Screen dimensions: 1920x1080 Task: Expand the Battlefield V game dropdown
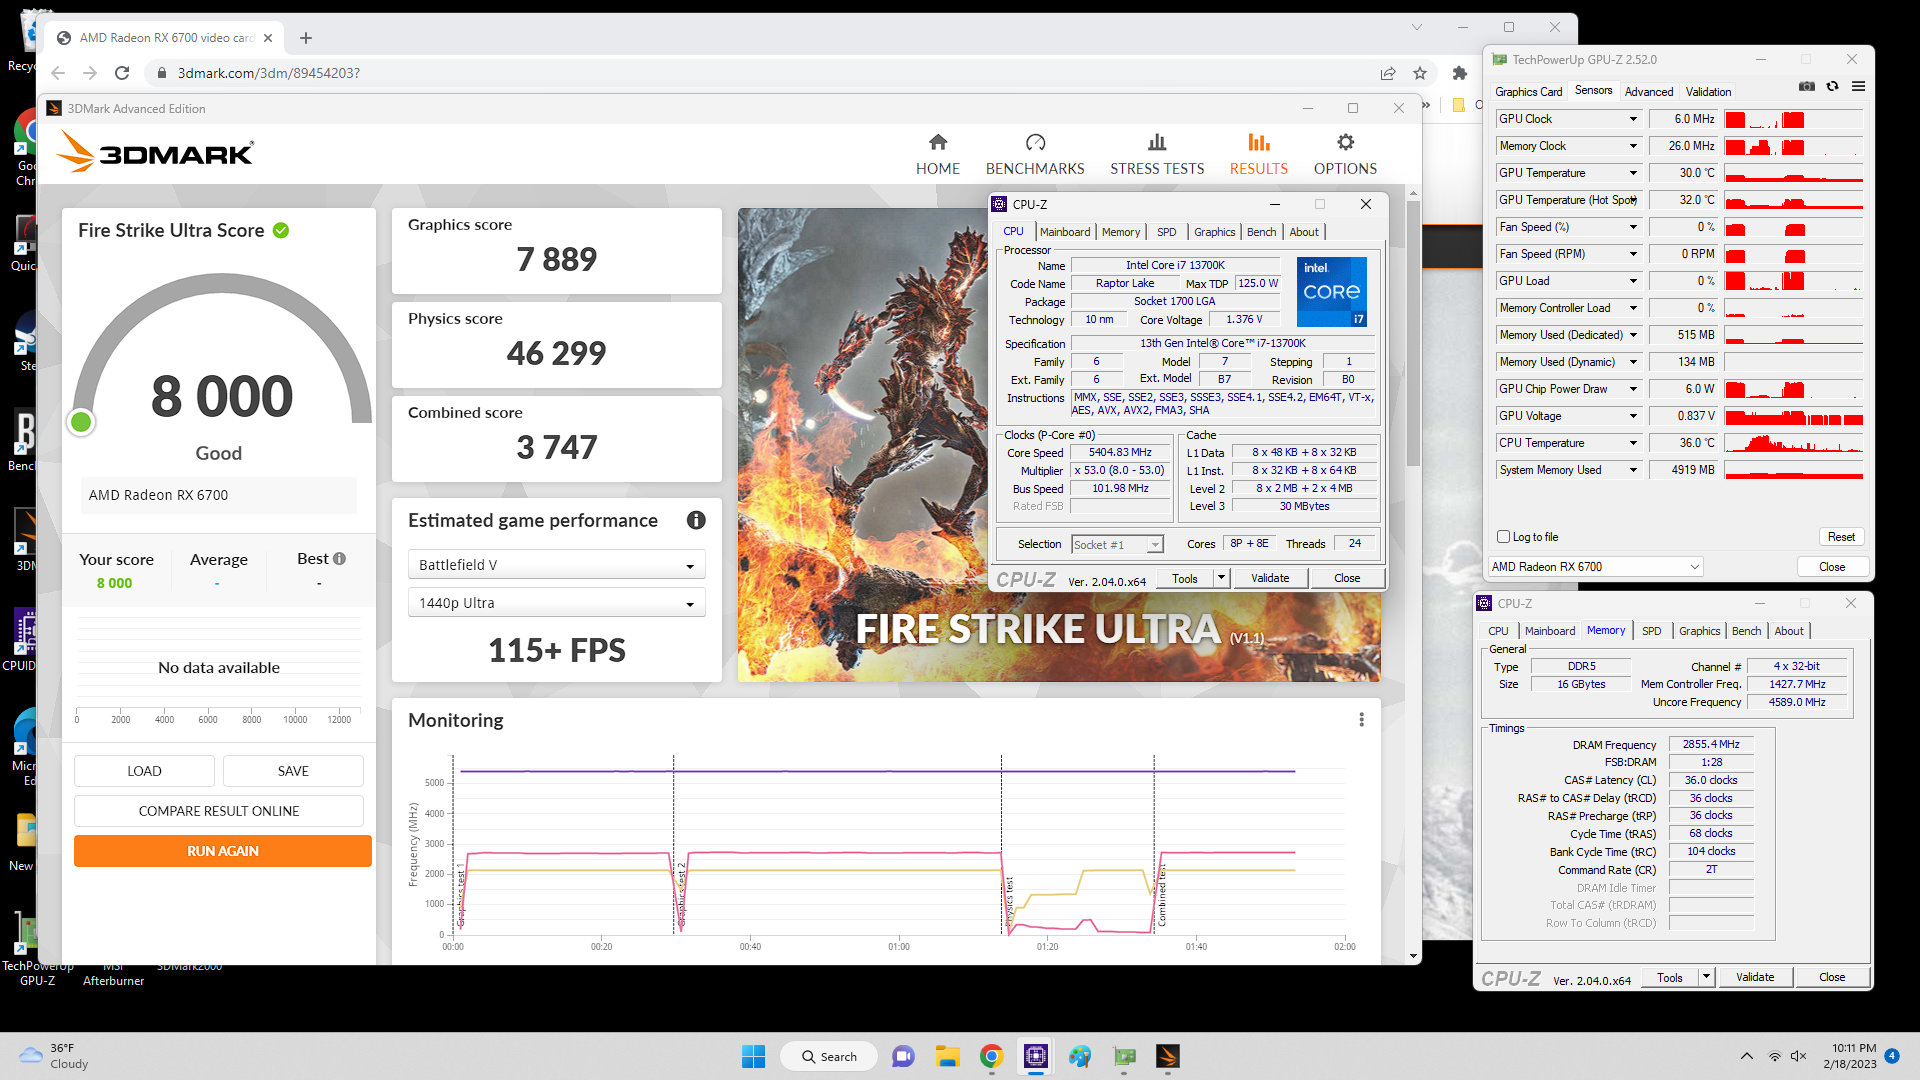(x=556, y=565)
